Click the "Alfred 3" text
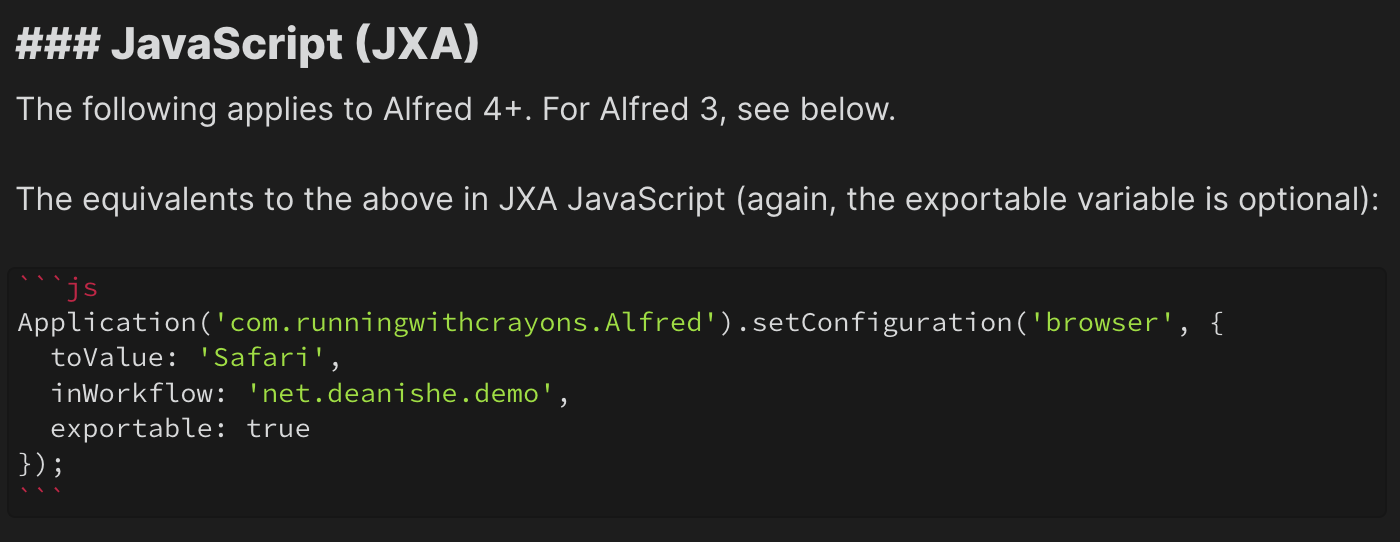Viewport: 1400px width, 542px height. (x=659, y=109)
